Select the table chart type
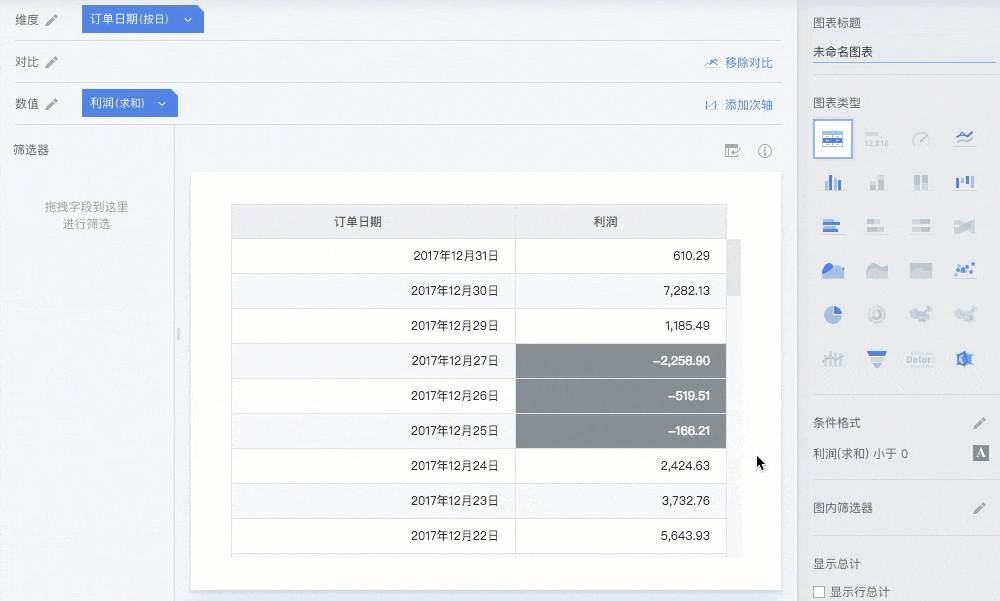 pyautogui.click(x=832, y=138)
